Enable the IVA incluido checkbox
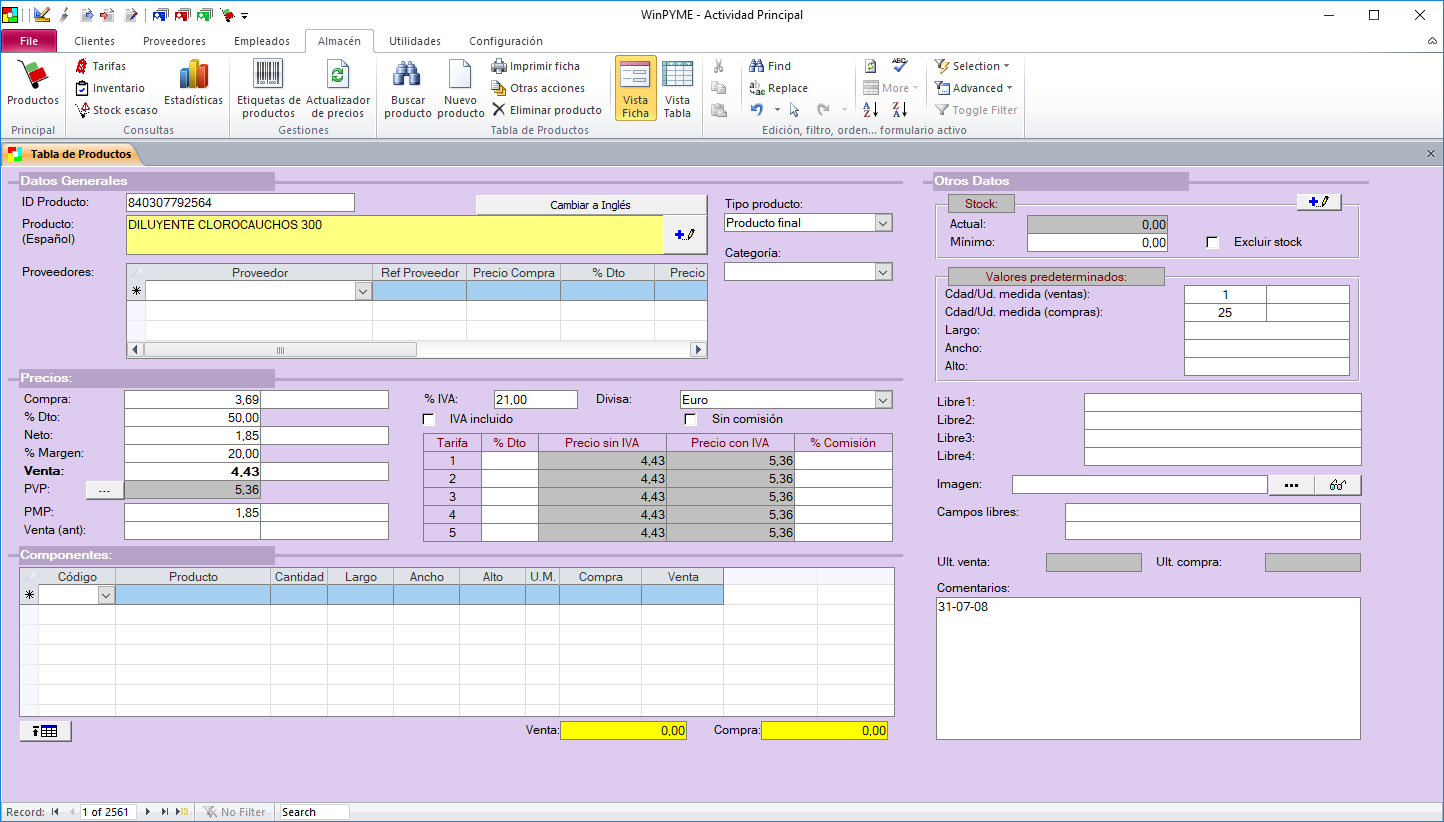 pos(429,419)
